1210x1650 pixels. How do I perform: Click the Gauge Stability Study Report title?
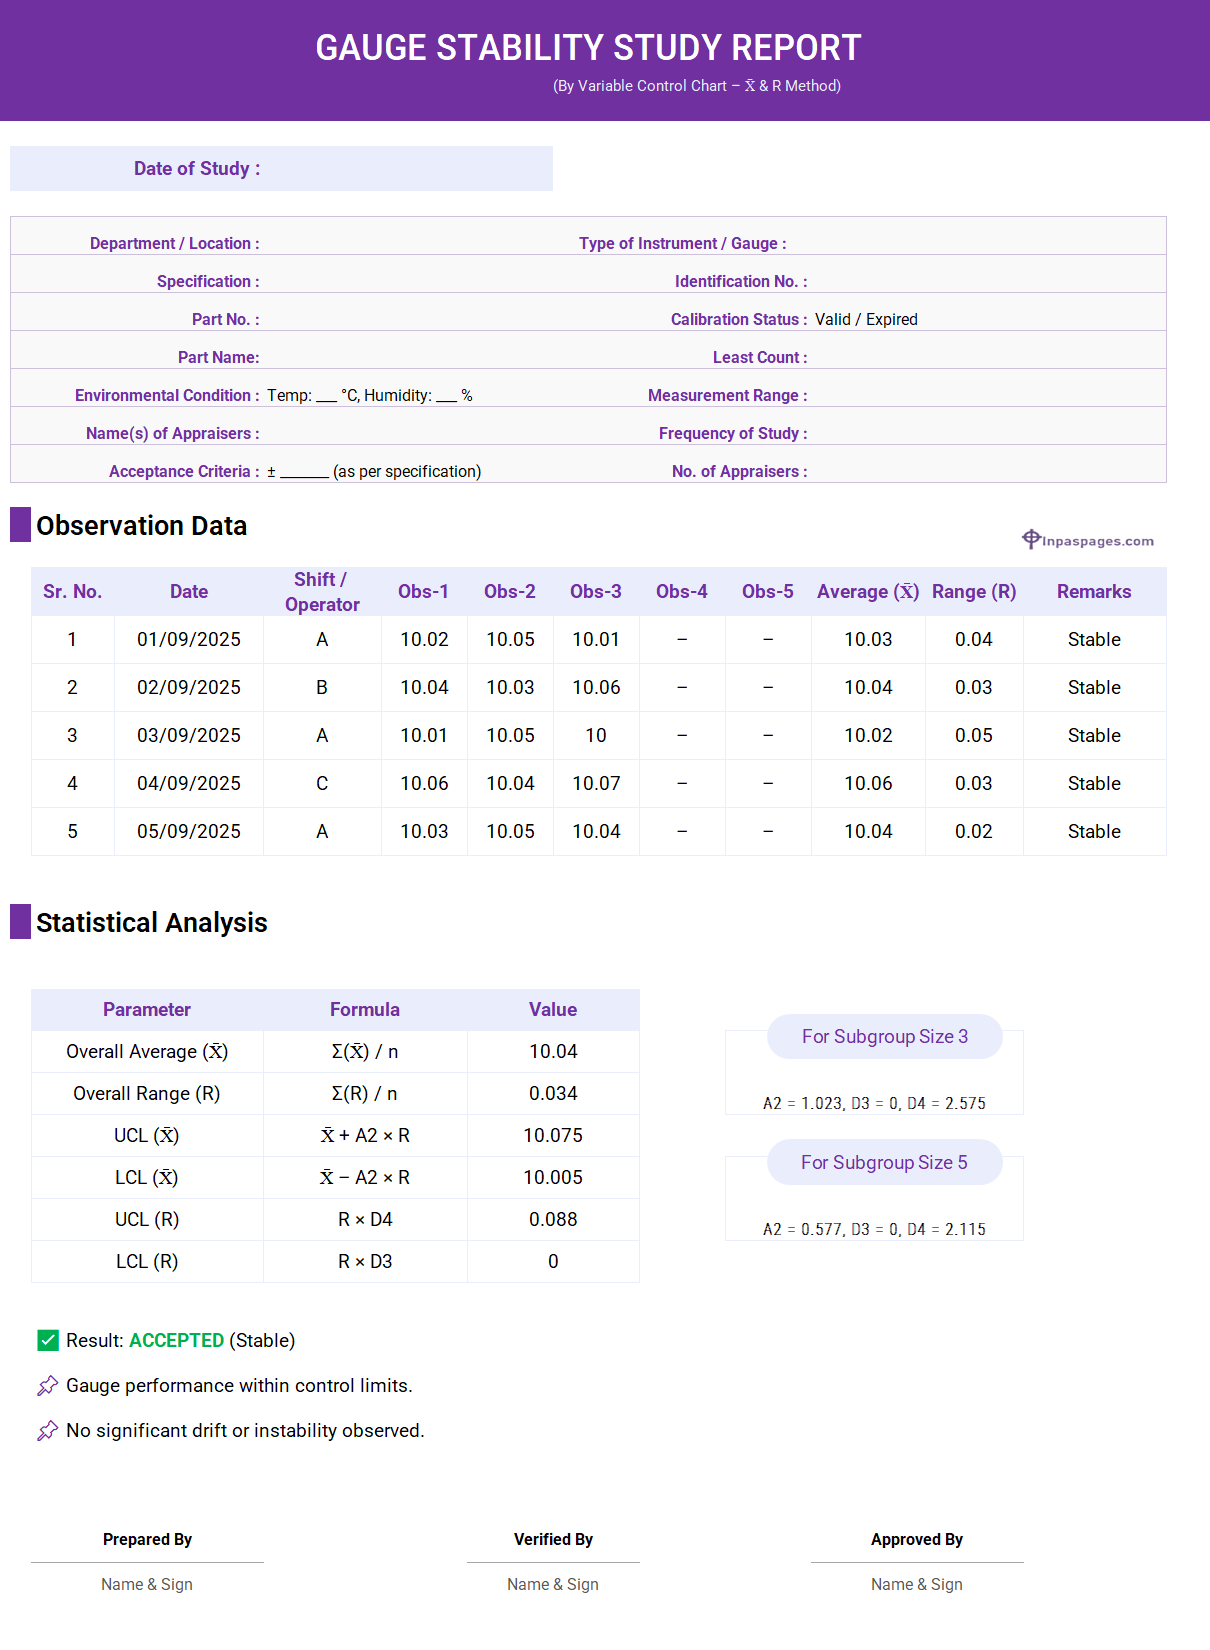point(588,48)
